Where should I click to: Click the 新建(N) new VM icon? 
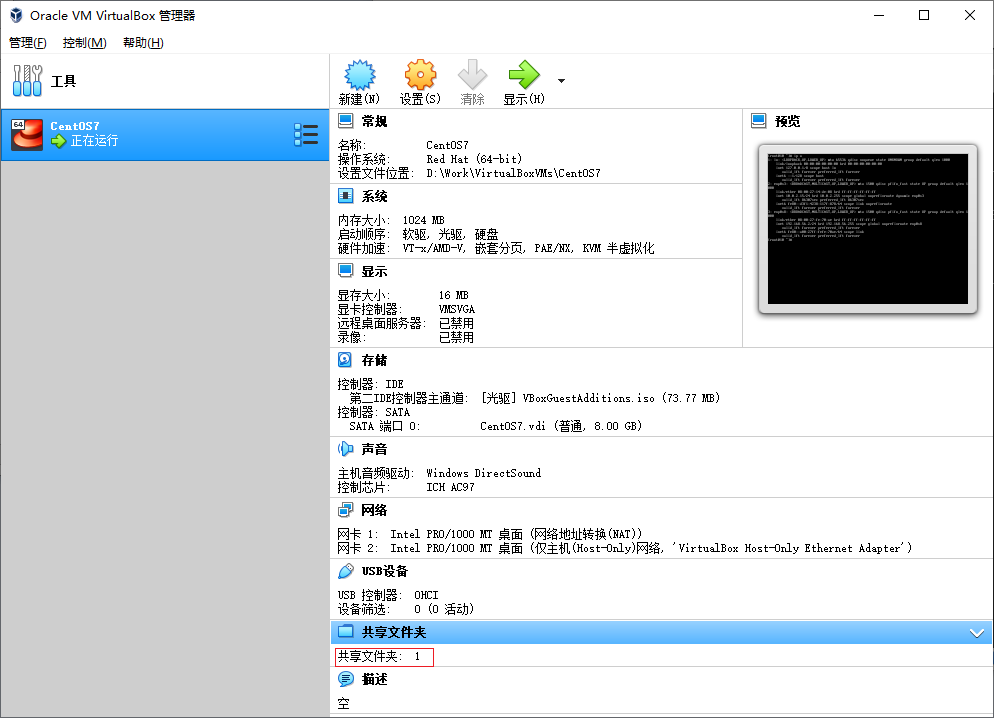[359, 75]
